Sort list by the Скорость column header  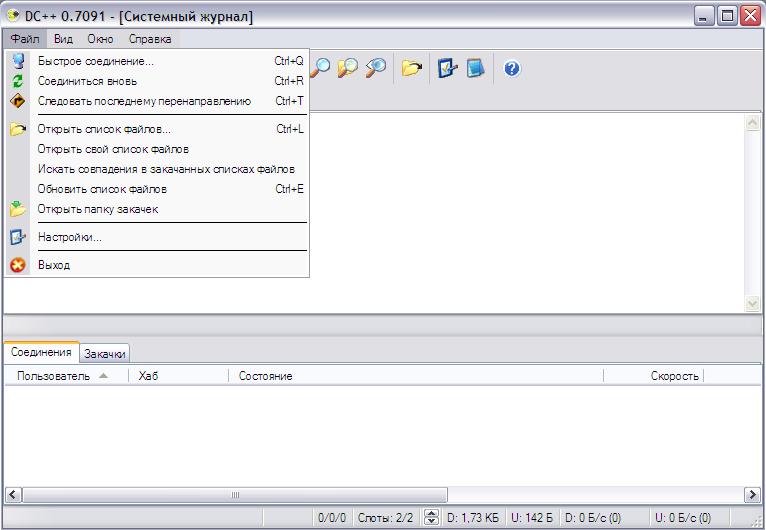[x=674, y=376]
